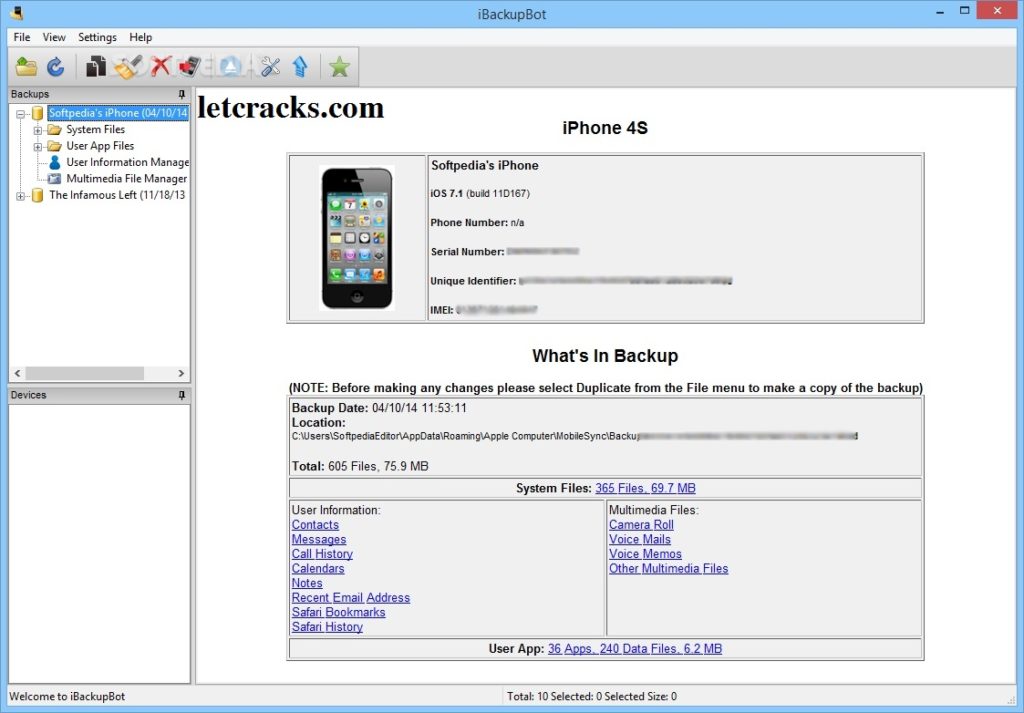Click the paintbrush clean-up toolbar icon
This screenshot has height=713, width=1024.
click(127, 67)
